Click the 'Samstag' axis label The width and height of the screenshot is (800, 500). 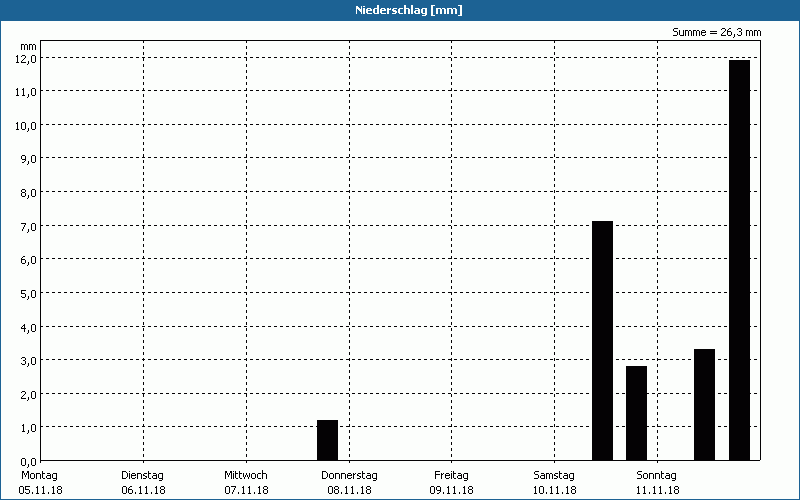point(554,476)
